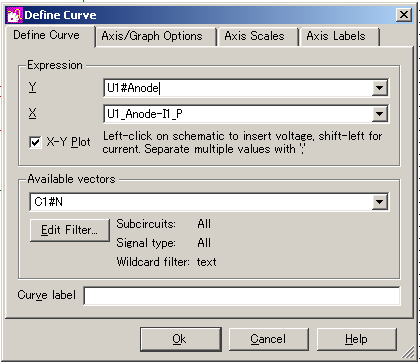Open Help for this dialog
Viewport: 420px width, 364px height.
pyautogui.click(x=357, y=339)
